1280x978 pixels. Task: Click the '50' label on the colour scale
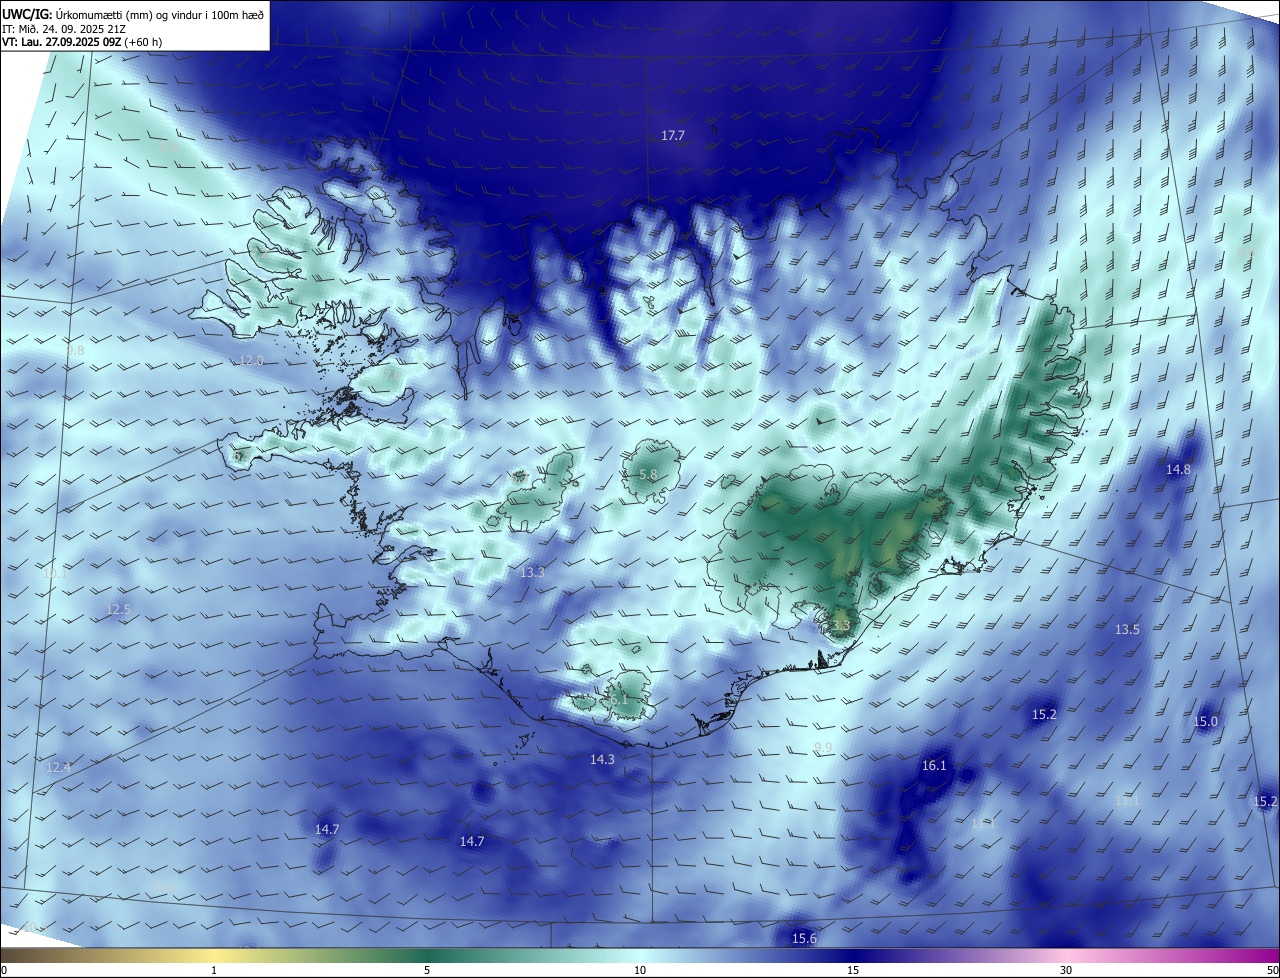tap(1272, 971)
